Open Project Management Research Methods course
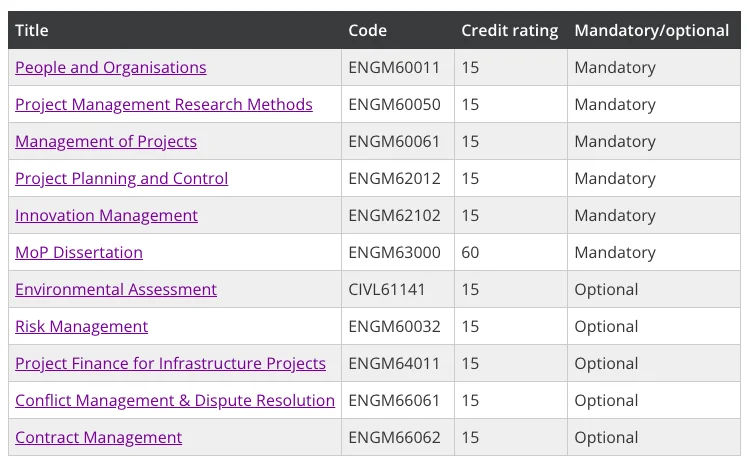Image resolution: width=751 pixels, height=468 pixels. [164, 105]
